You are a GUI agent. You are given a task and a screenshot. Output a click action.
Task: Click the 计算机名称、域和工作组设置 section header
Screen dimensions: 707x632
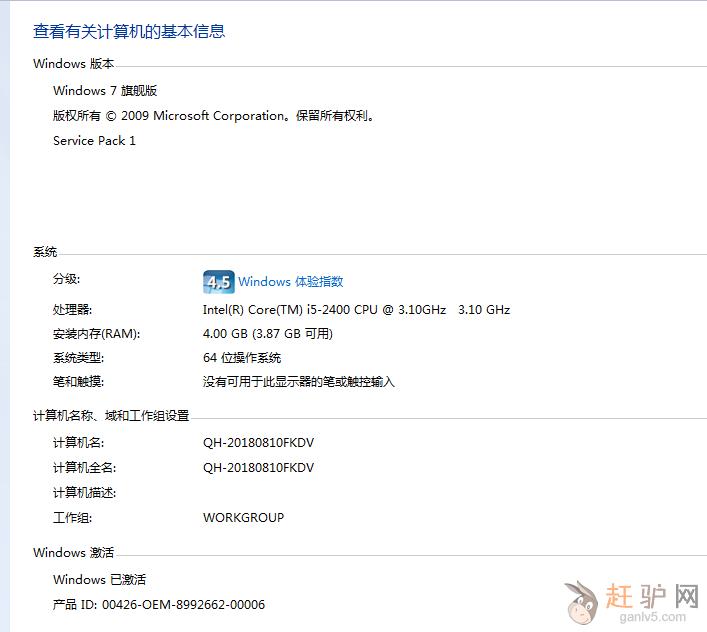(x=111, y=416)
